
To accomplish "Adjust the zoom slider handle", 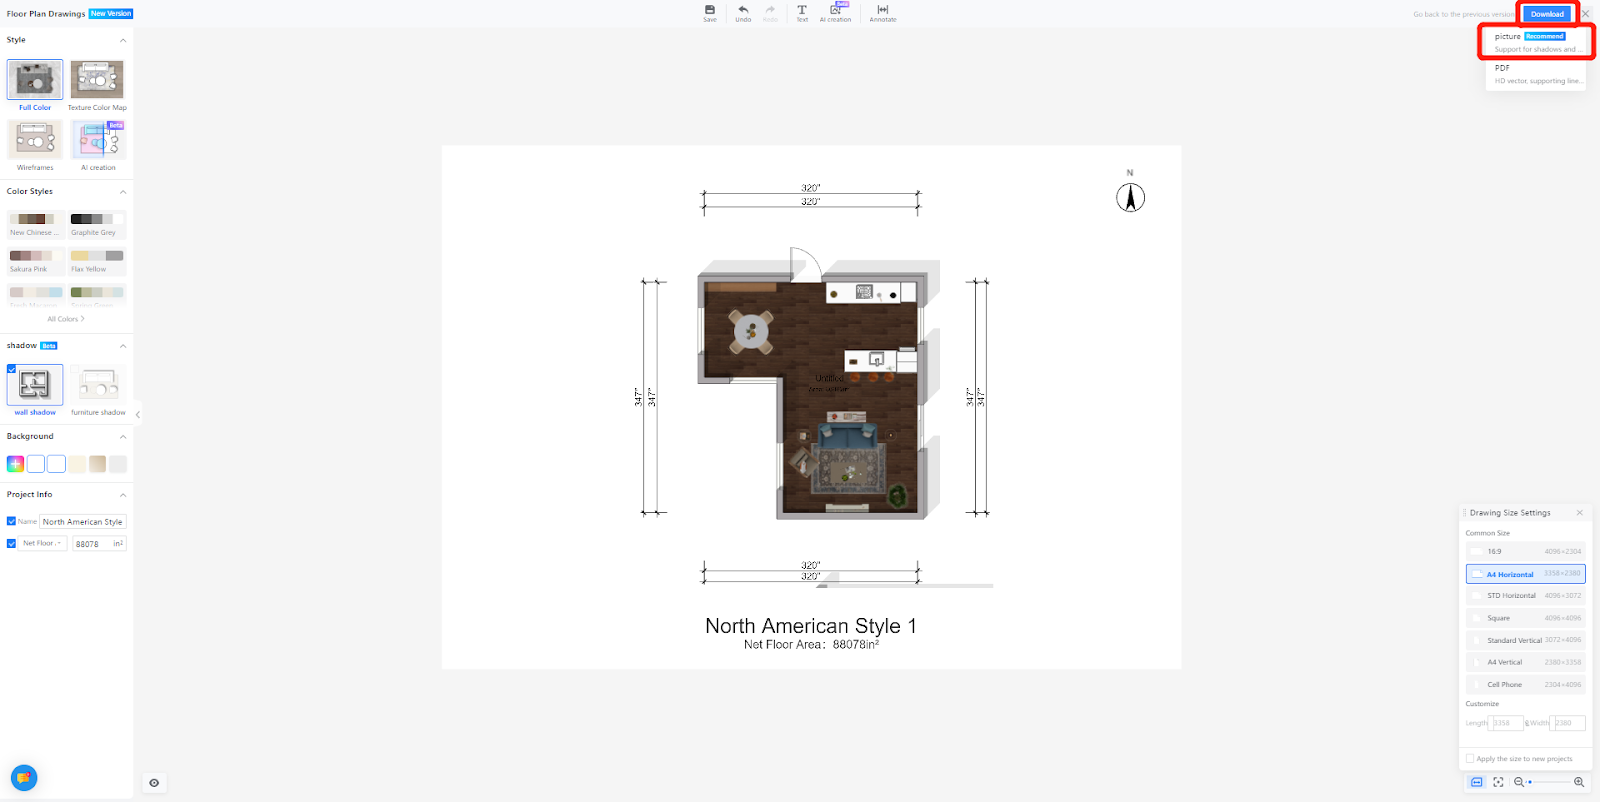I will coord(1529,782).
